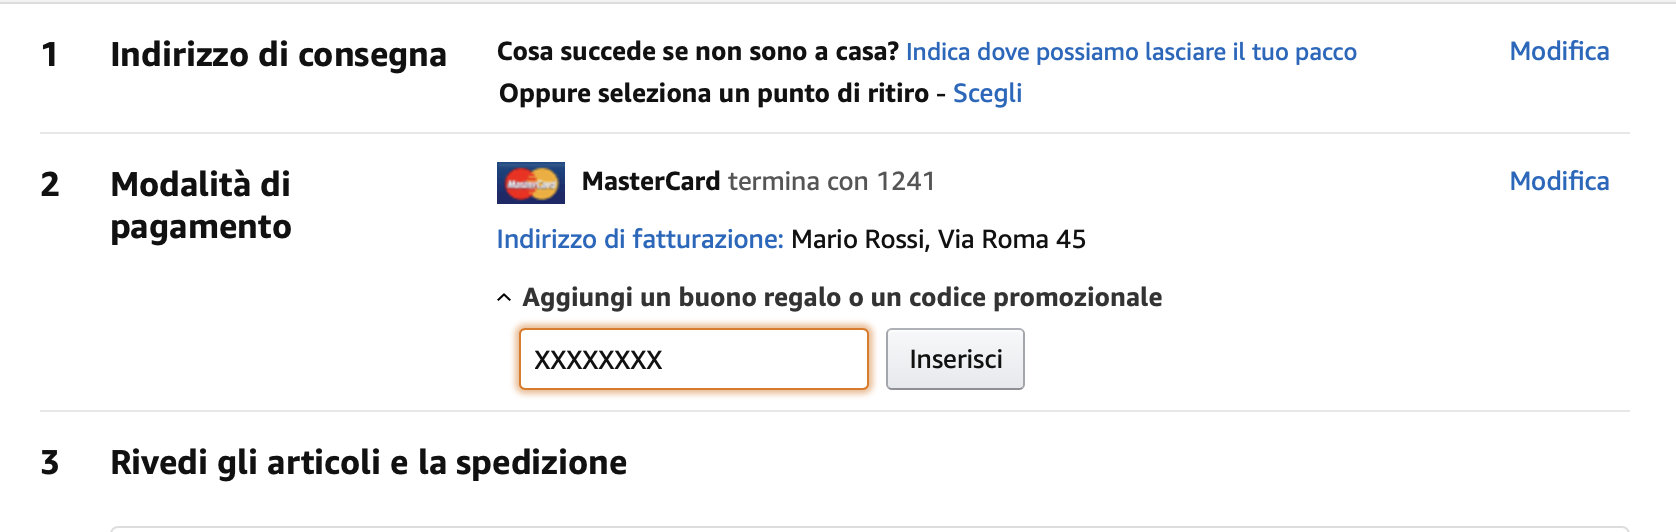The image size is (1676, 532).
Task: Open 'Indica dove possiamo lasciare il tuo pacco'
Action: pos(1130,52)
